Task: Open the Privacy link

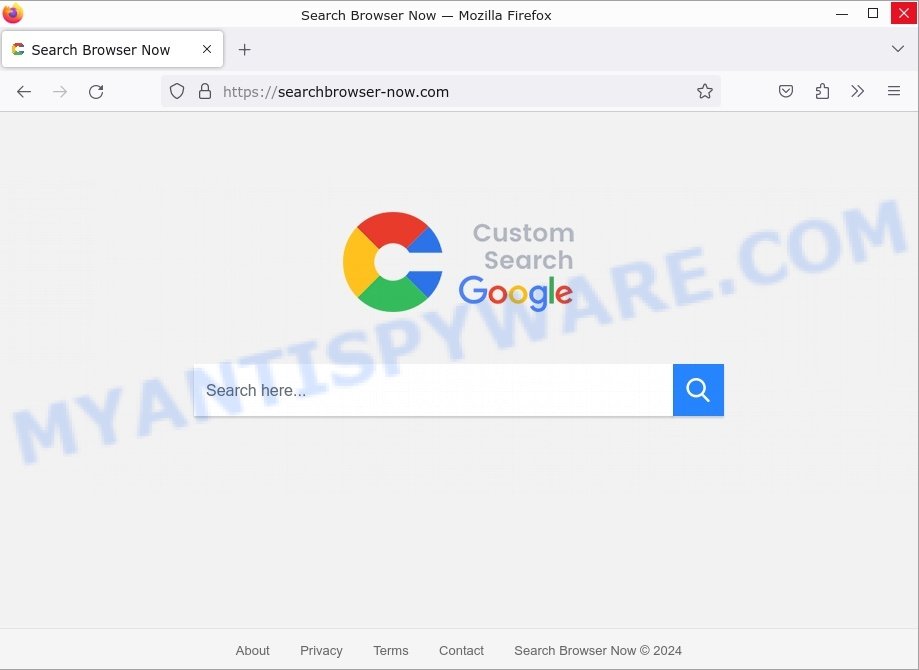Action: click(321, 651)
